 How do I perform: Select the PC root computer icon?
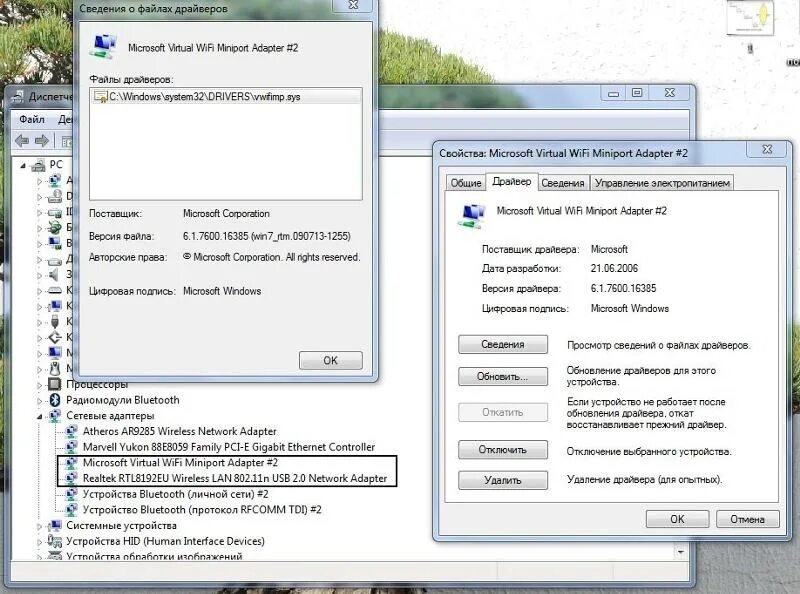(x=38, y=165)
